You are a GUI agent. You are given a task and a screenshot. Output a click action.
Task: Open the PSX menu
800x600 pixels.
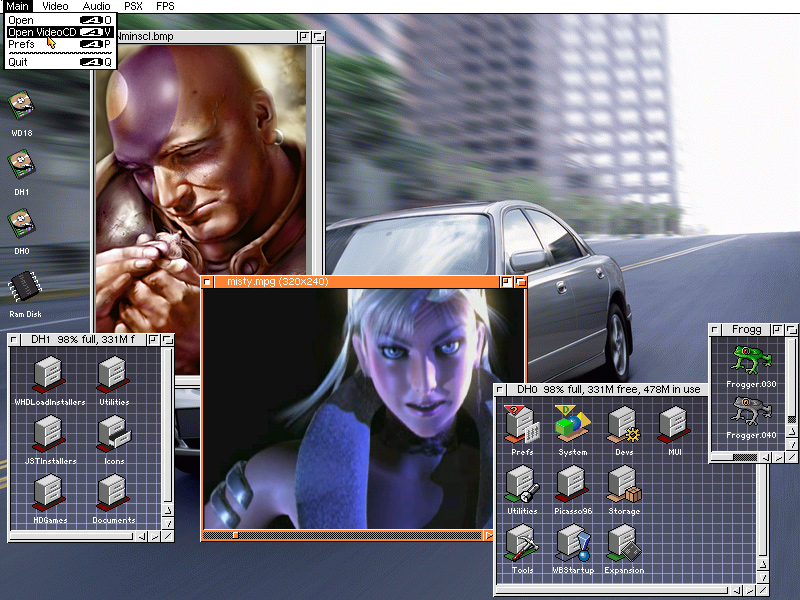pos(135,6)
